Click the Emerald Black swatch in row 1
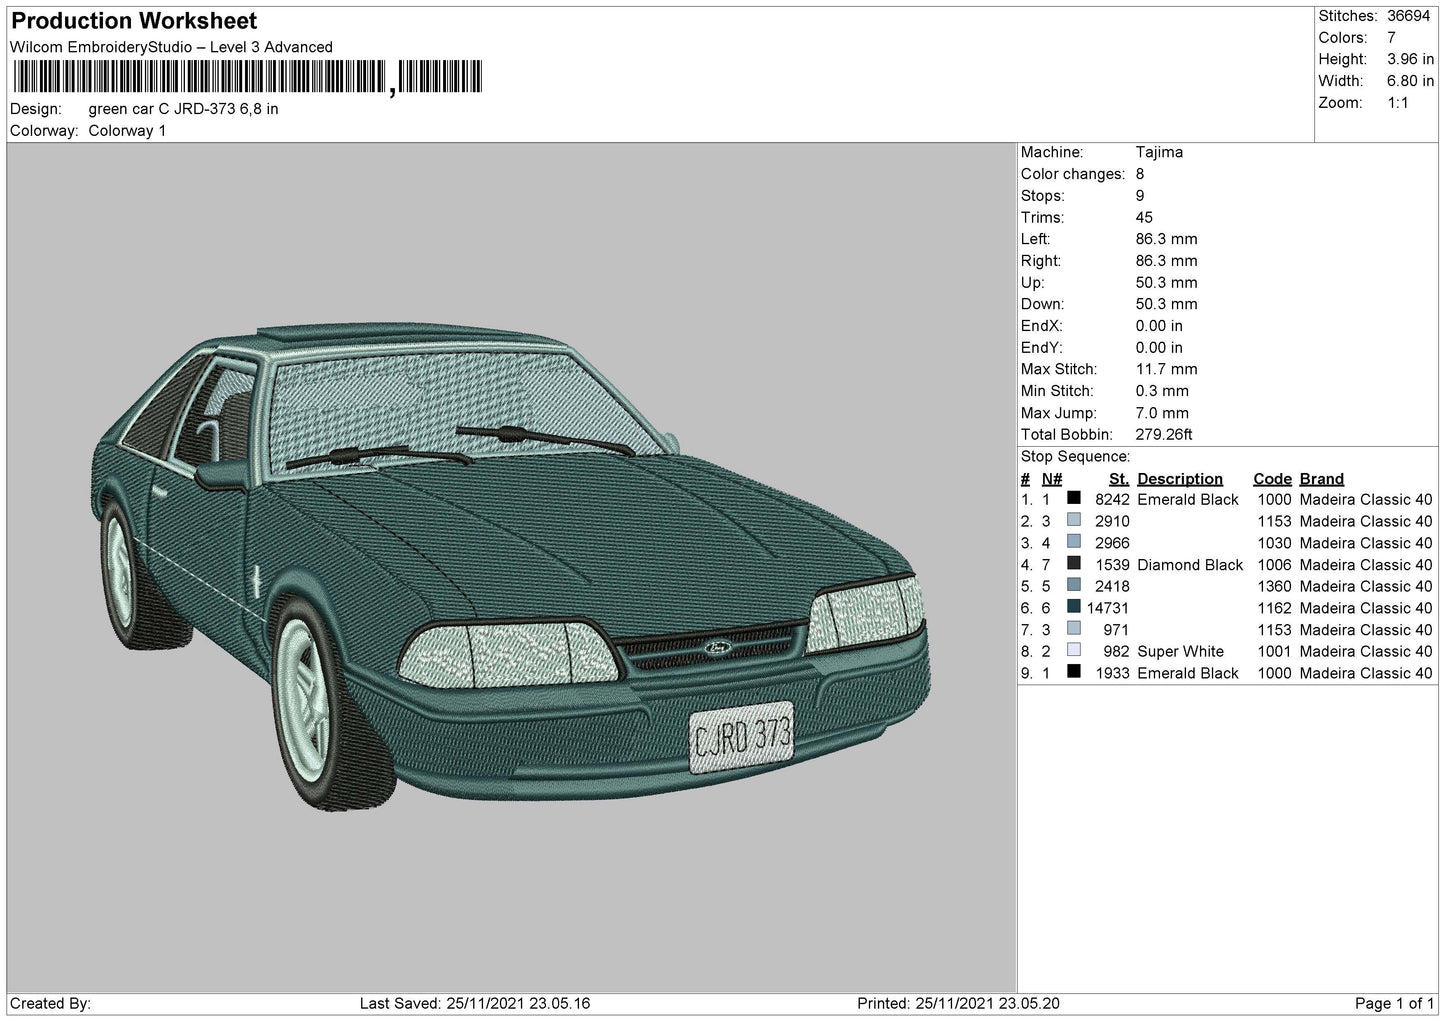Image resolution: width=1445 pixels, height=1021 pixels. click(1074, 498)
